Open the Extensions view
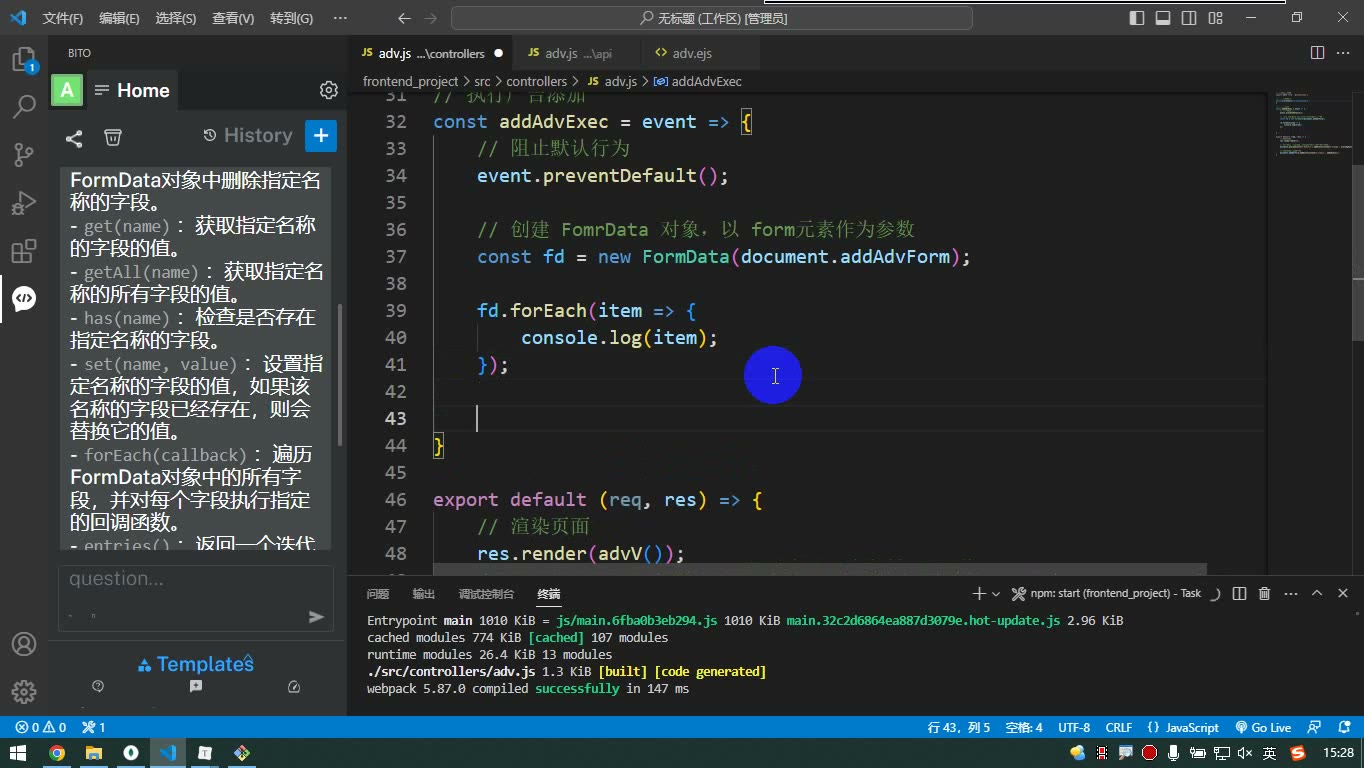1364x768 pixels. click(24, 251)
